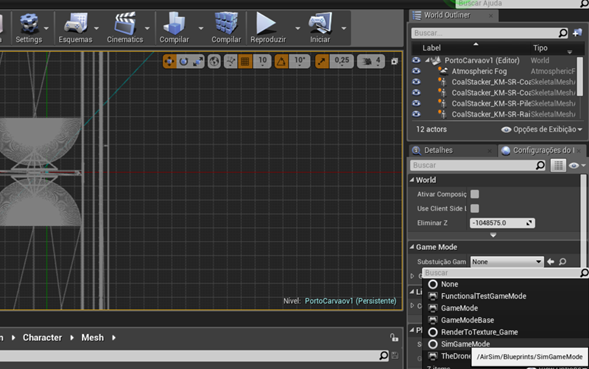The height and width of the screenshot is (369, 589).
Task: Enable Use Client Side checkbox
Action: 475,209
